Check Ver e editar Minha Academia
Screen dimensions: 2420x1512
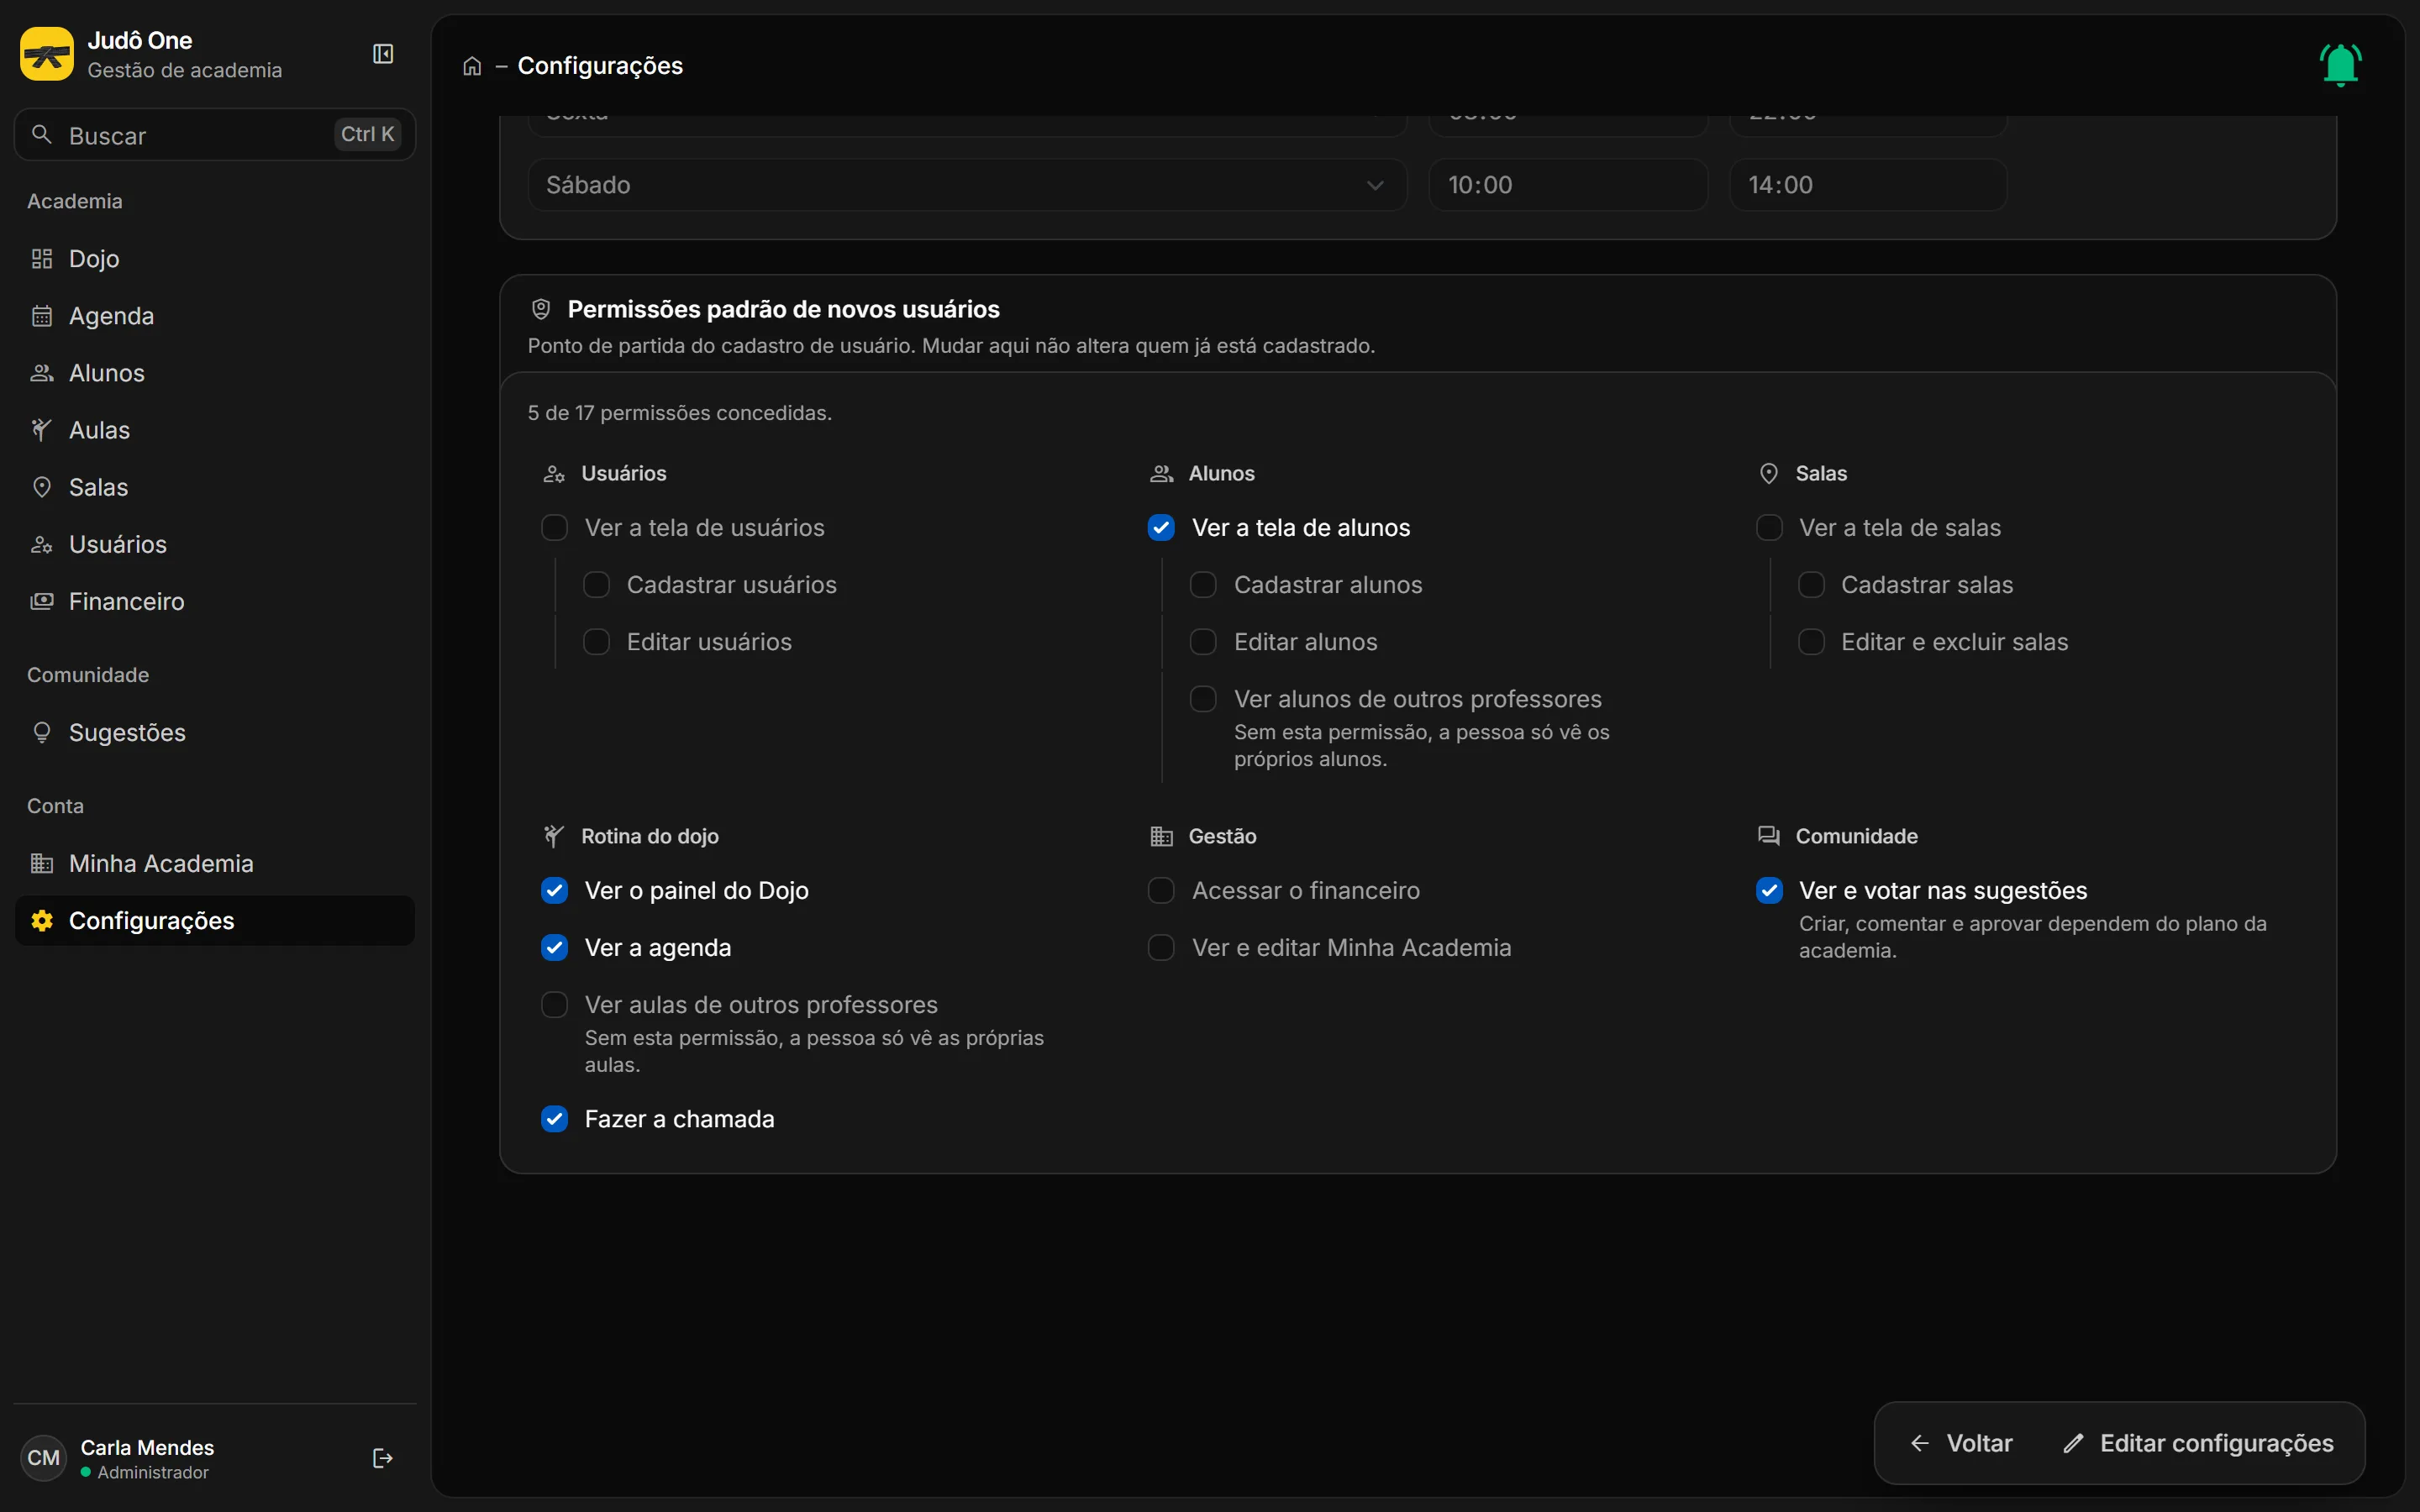click(1161, 948)
